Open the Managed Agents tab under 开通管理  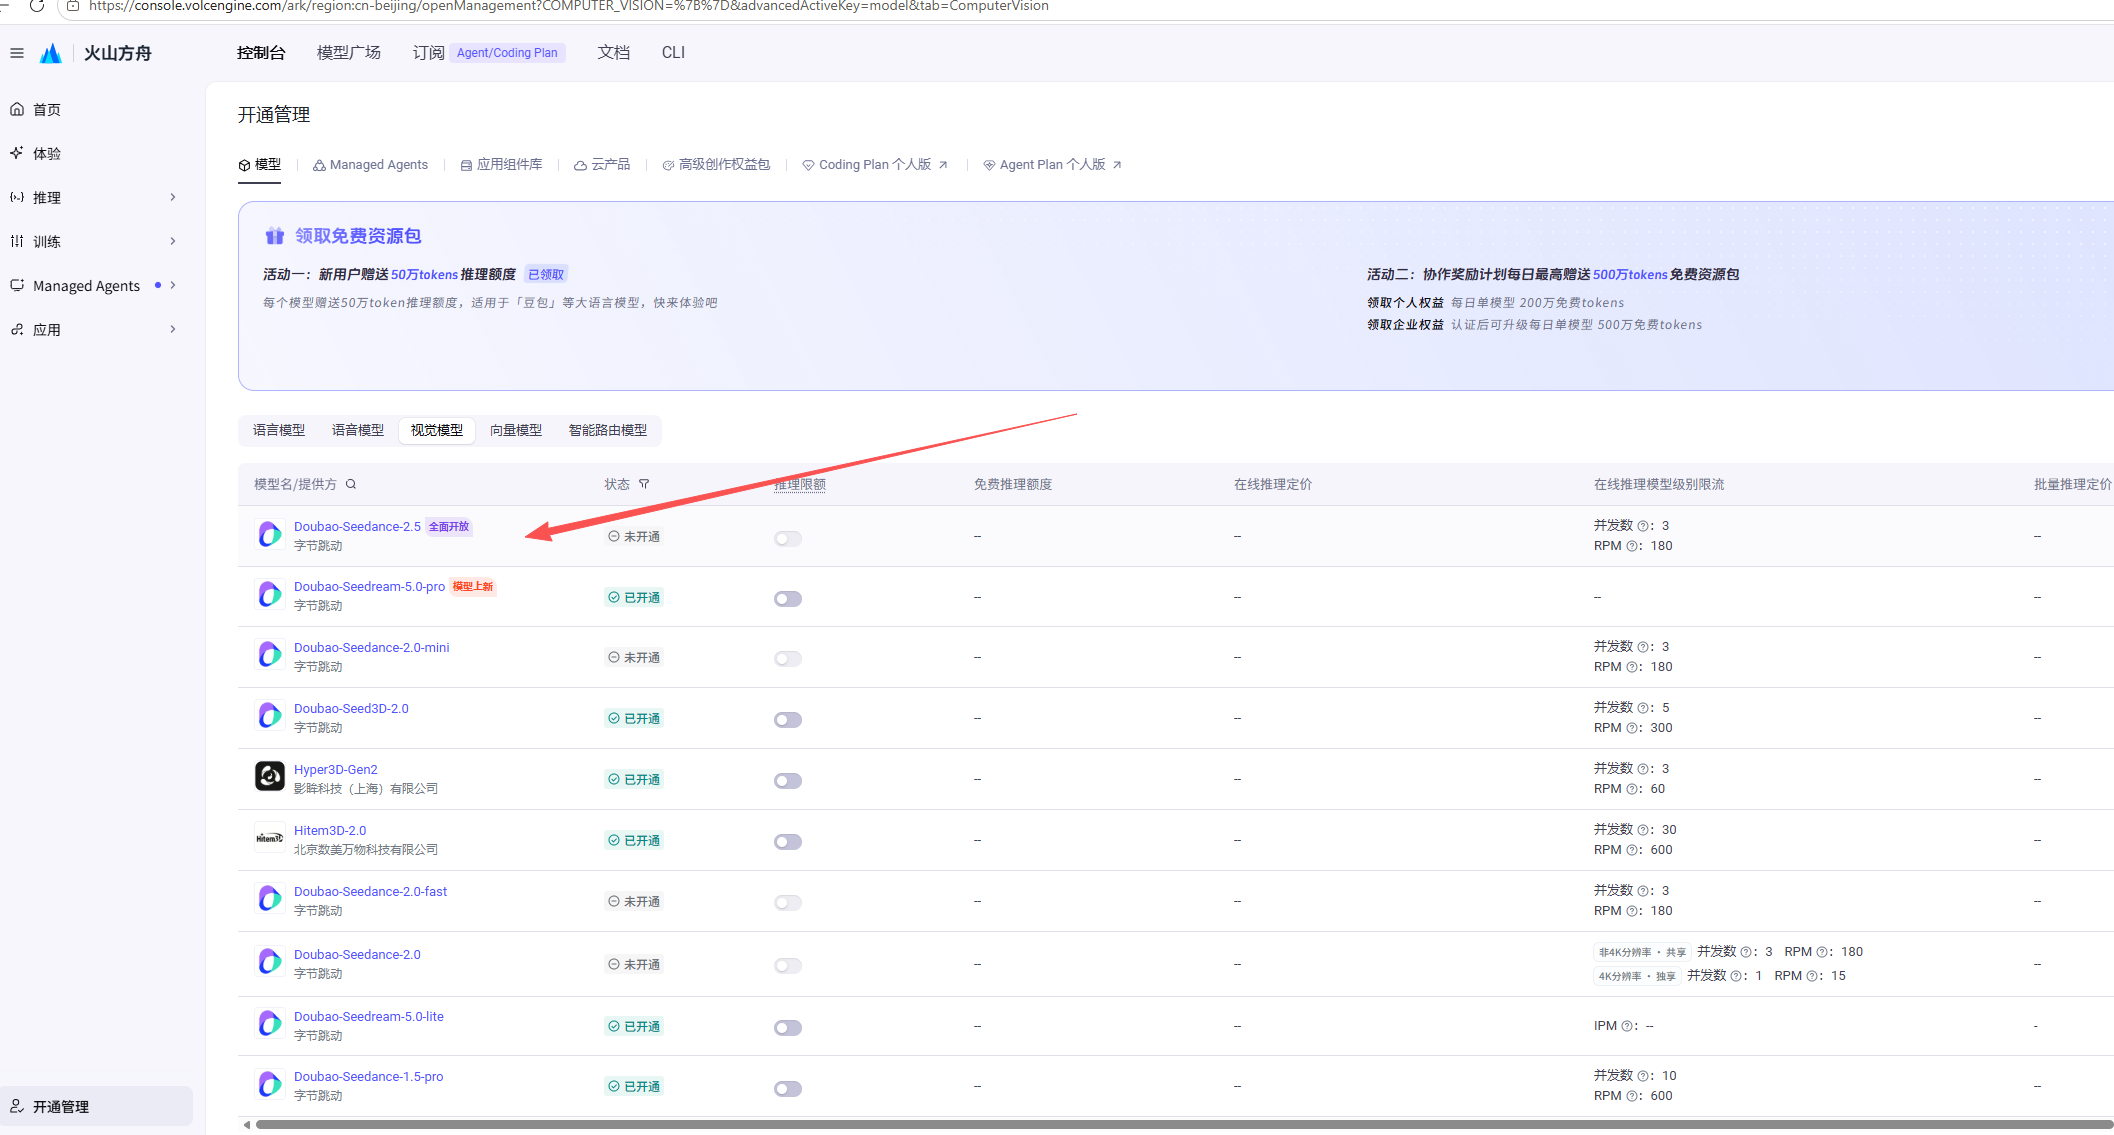tap(370, 165)
